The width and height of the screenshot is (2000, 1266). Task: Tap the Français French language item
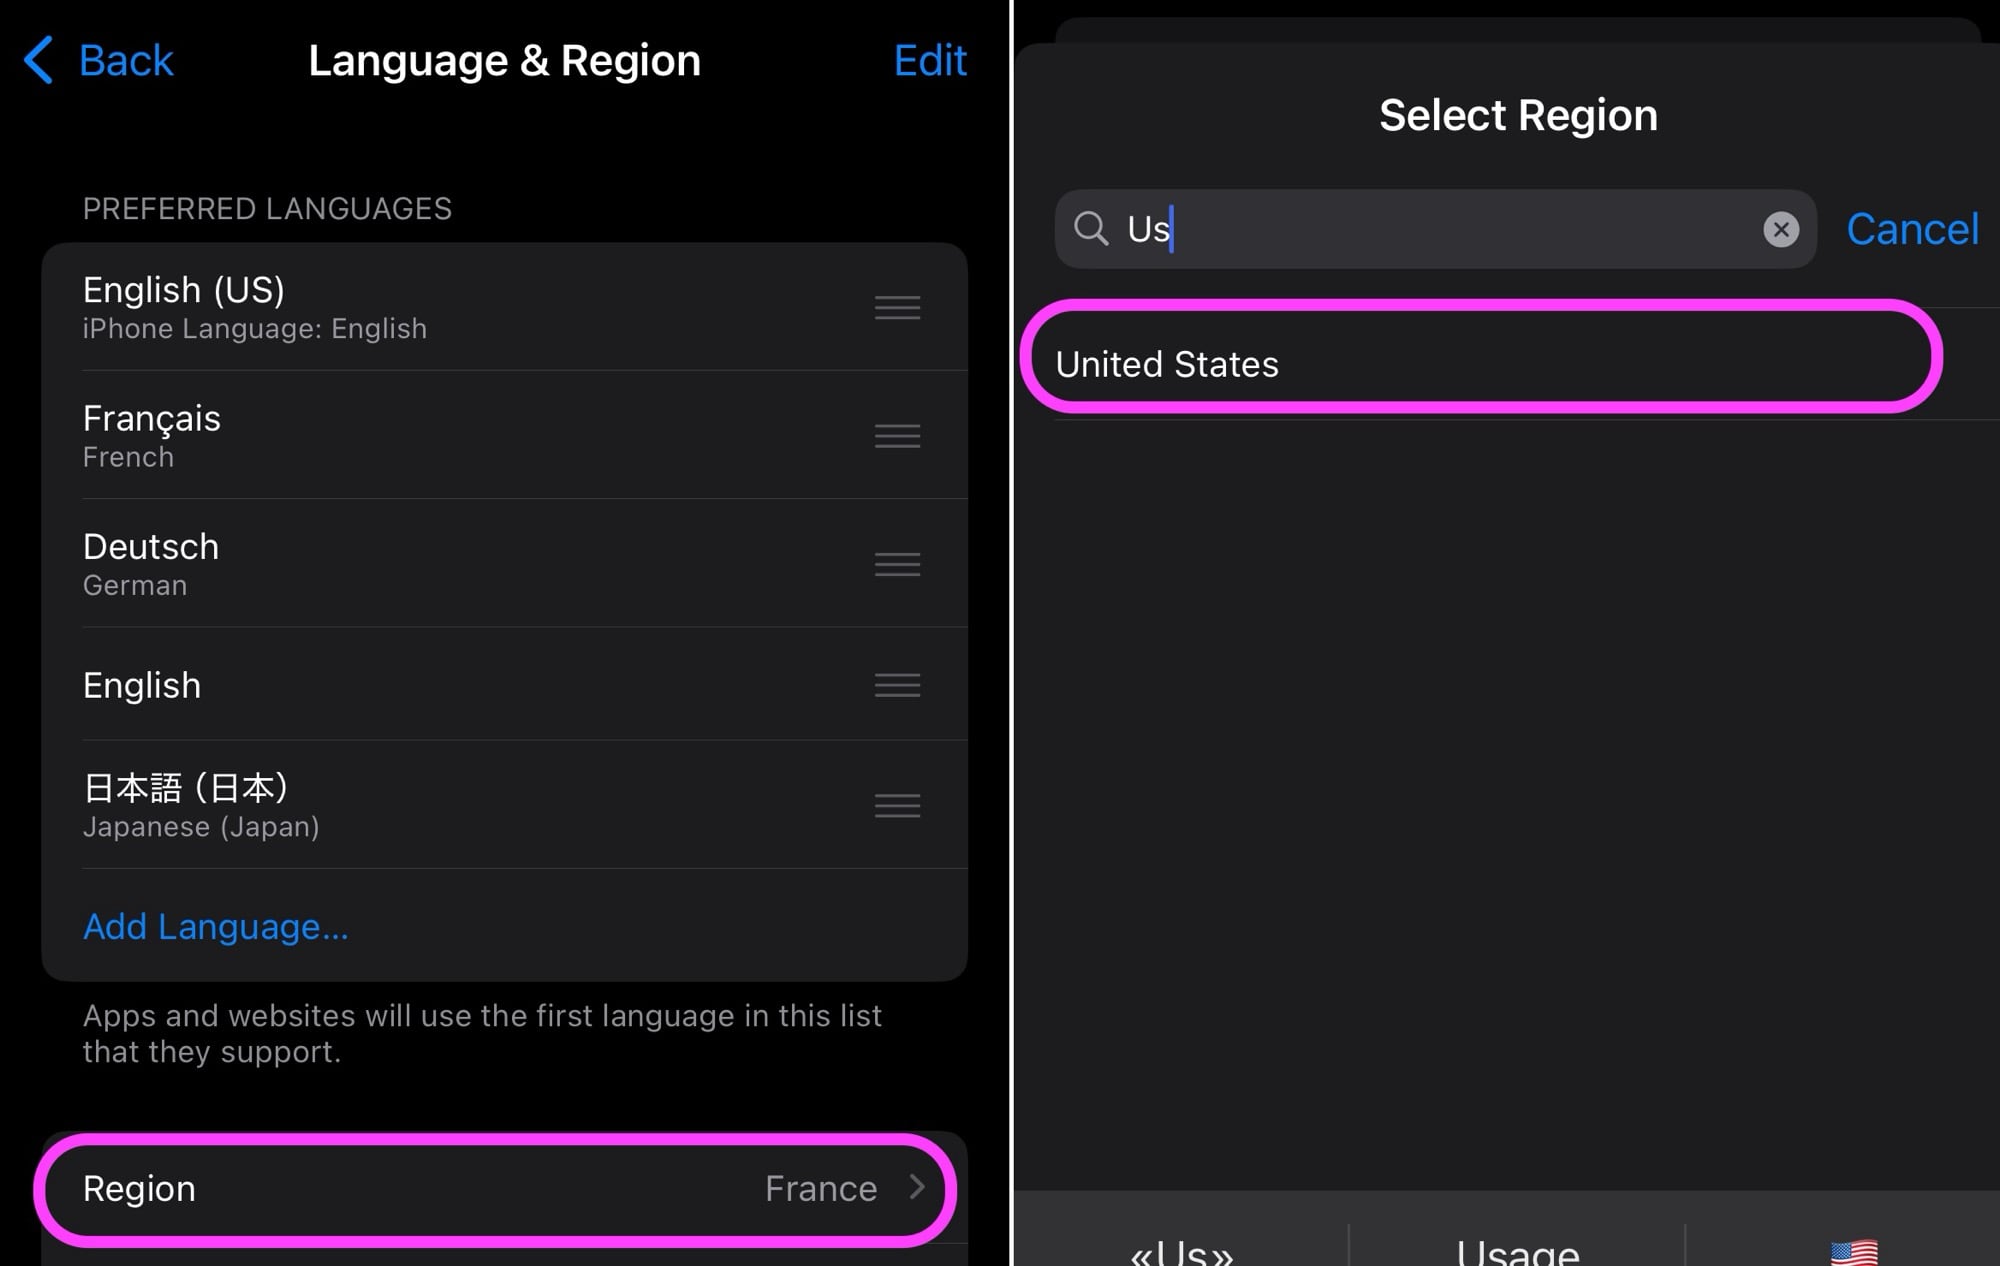504,435
